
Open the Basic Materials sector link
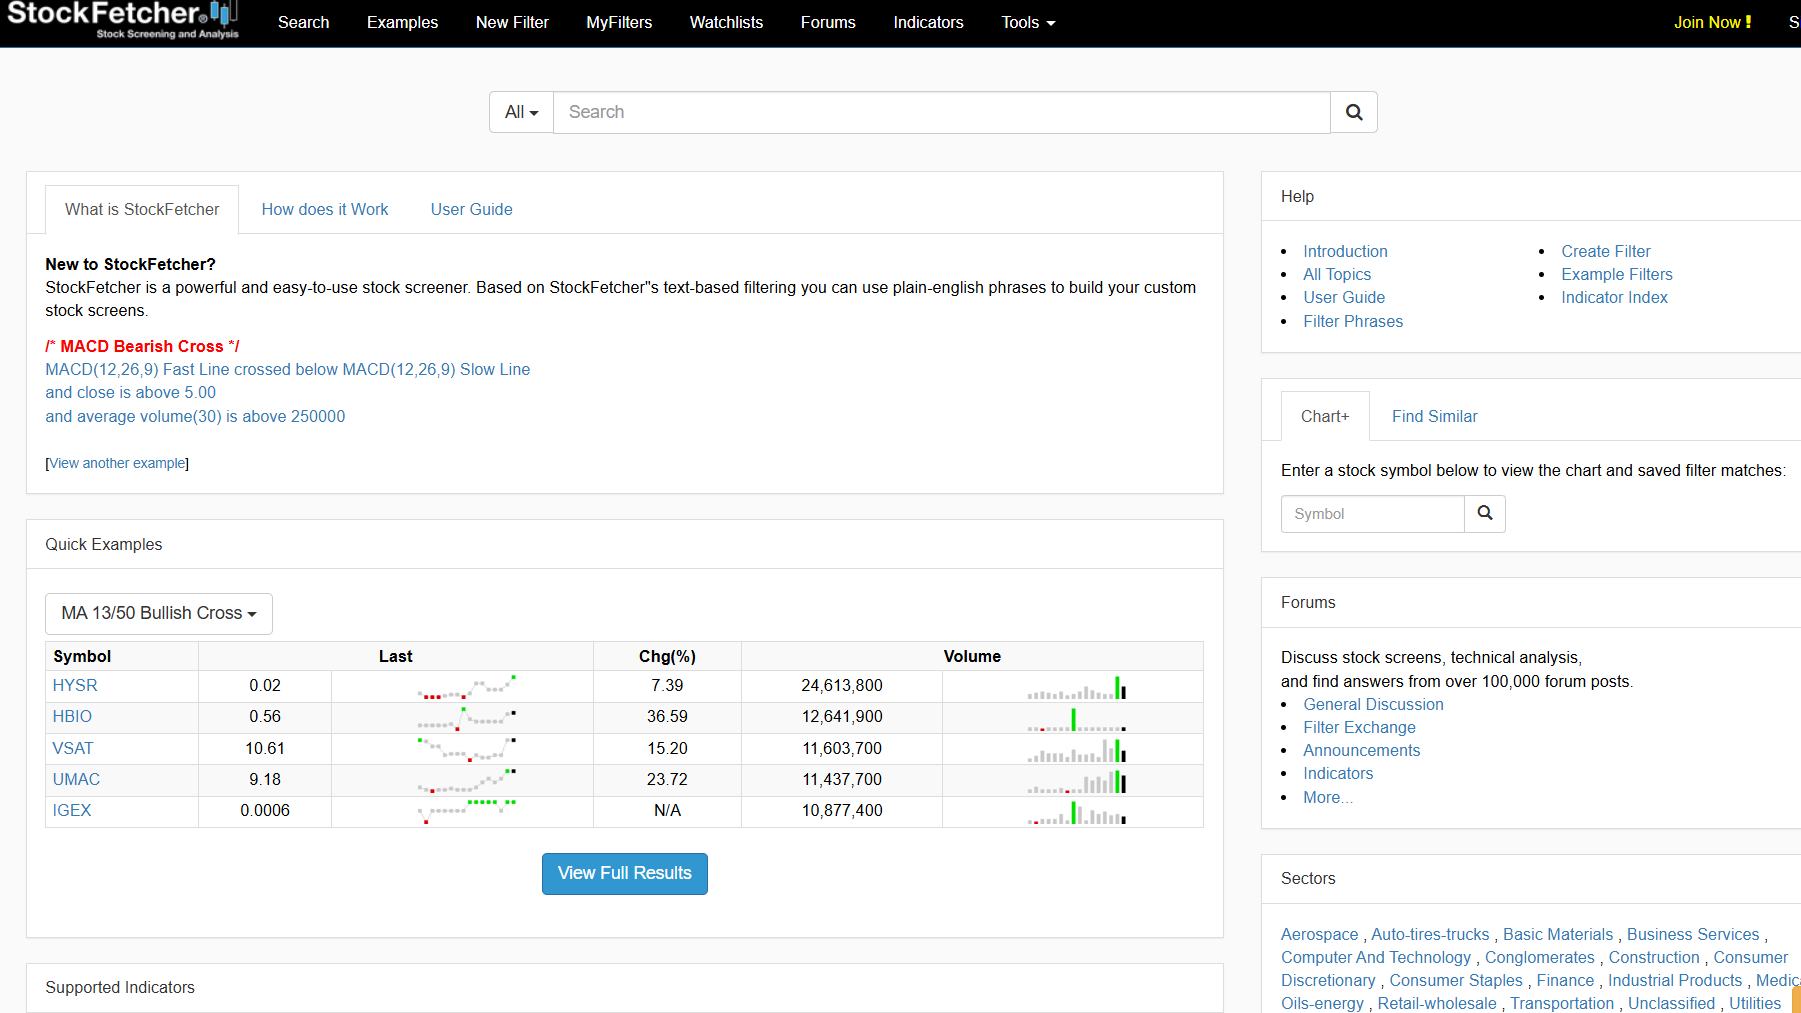click(x=1558, y=934)
